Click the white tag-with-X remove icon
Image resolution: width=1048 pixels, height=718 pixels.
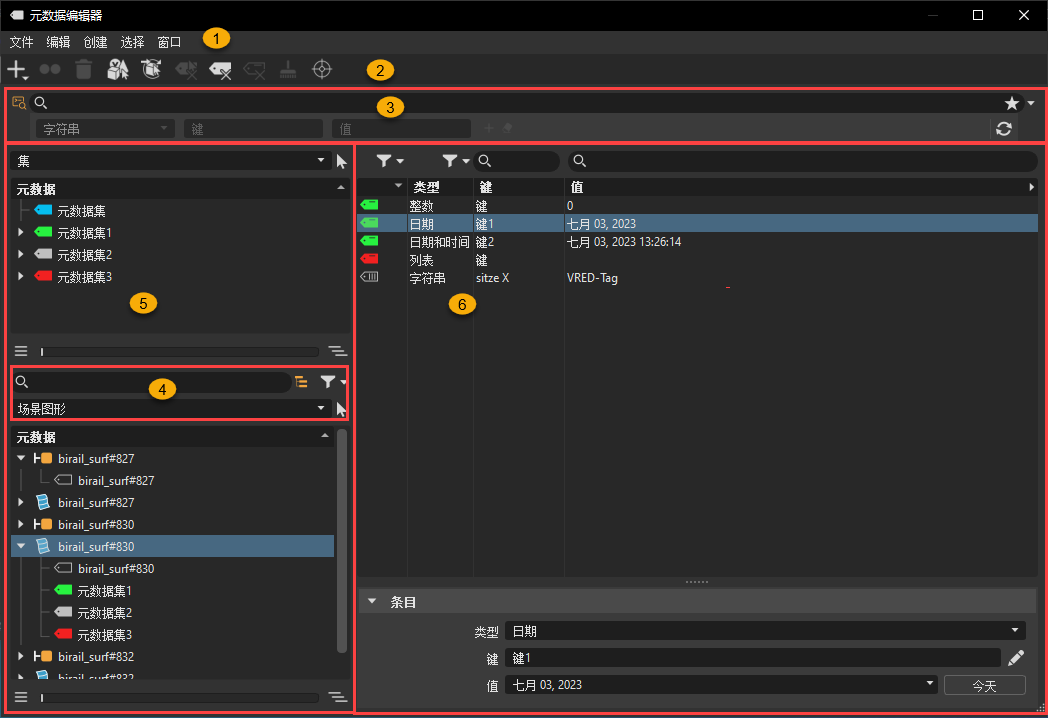click(x=220, y=70)
